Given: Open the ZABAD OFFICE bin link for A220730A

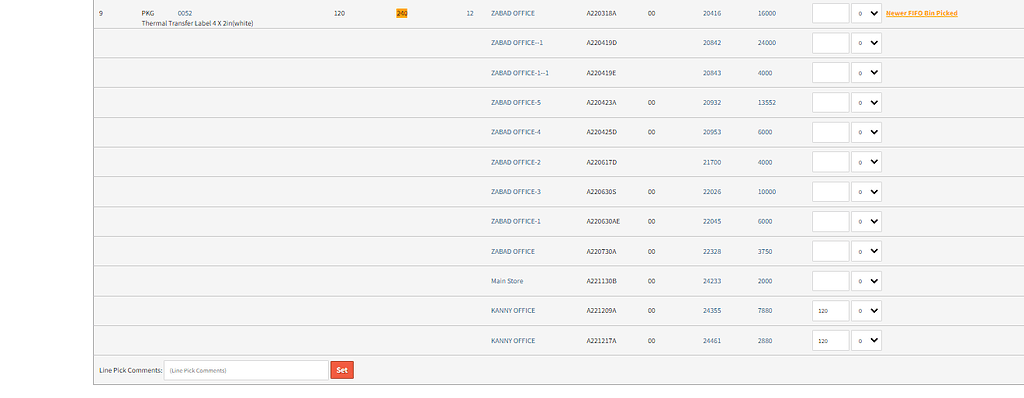Looking at the screenshot, I should 513,252.
